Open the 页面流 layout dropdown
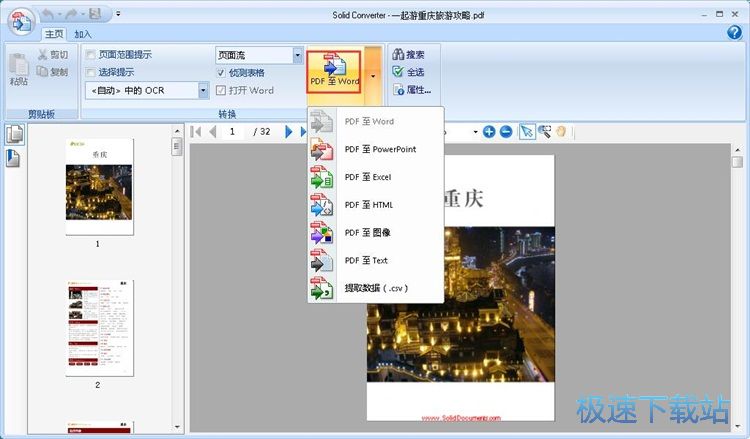 297,55
